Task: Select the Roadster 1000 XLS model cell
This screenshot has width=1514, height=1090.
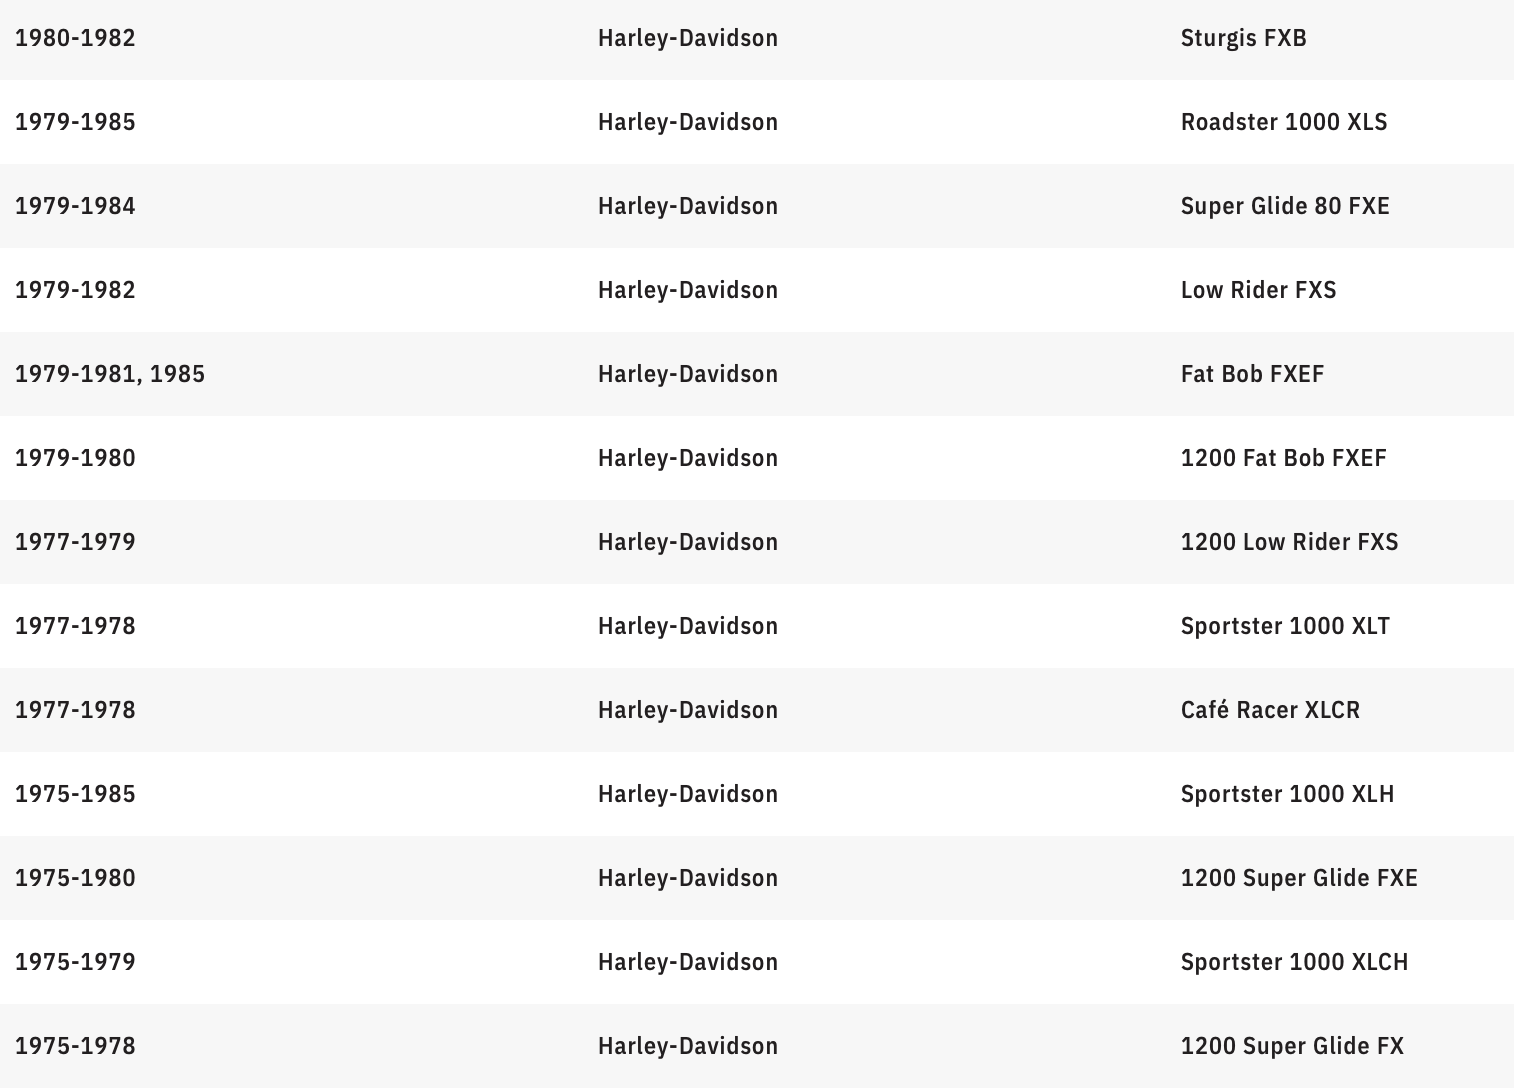Action: click(1284, 122)
